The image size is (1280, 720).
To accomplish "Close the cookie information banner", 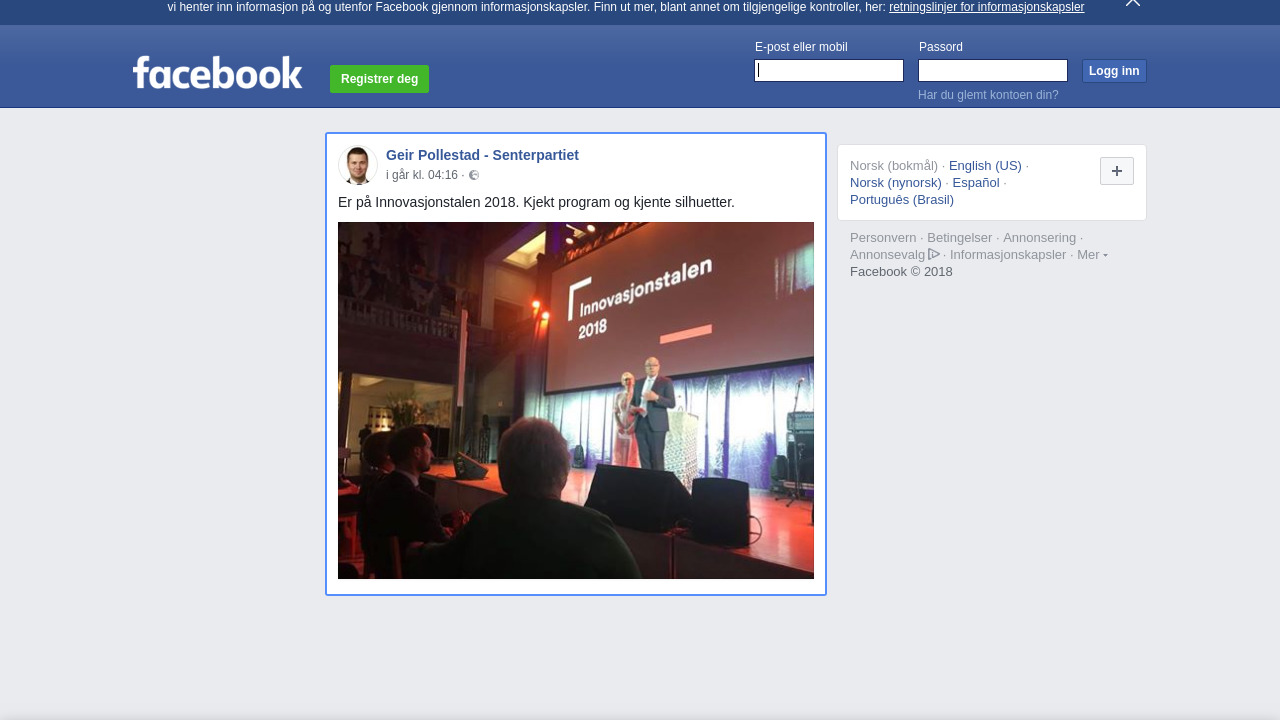I will point(1132,3).
